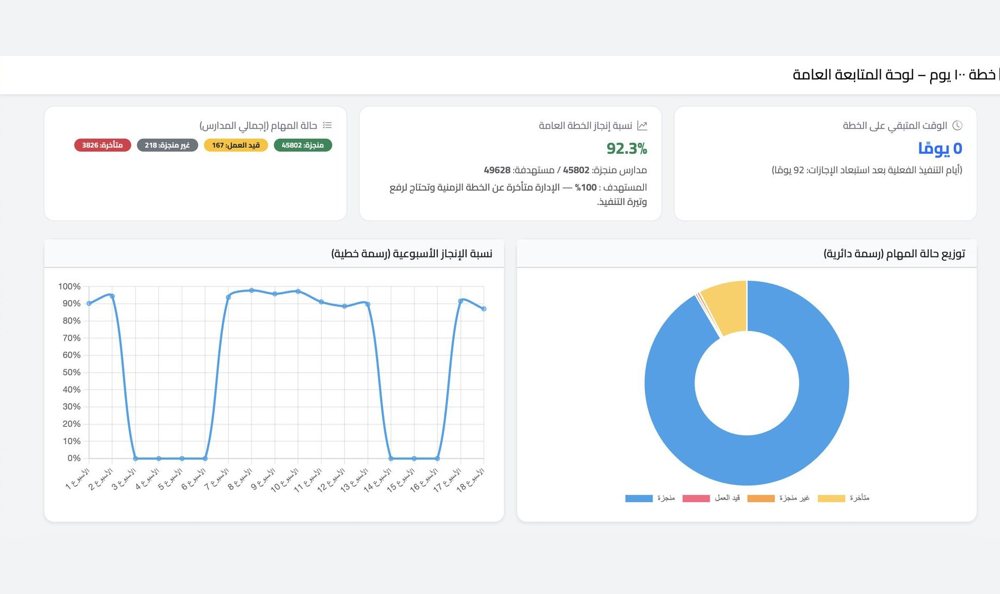The width and height of the screenshot is (1000, 594).
Task: Select the week 1 data point on the line chart
Action: point(89,304)
